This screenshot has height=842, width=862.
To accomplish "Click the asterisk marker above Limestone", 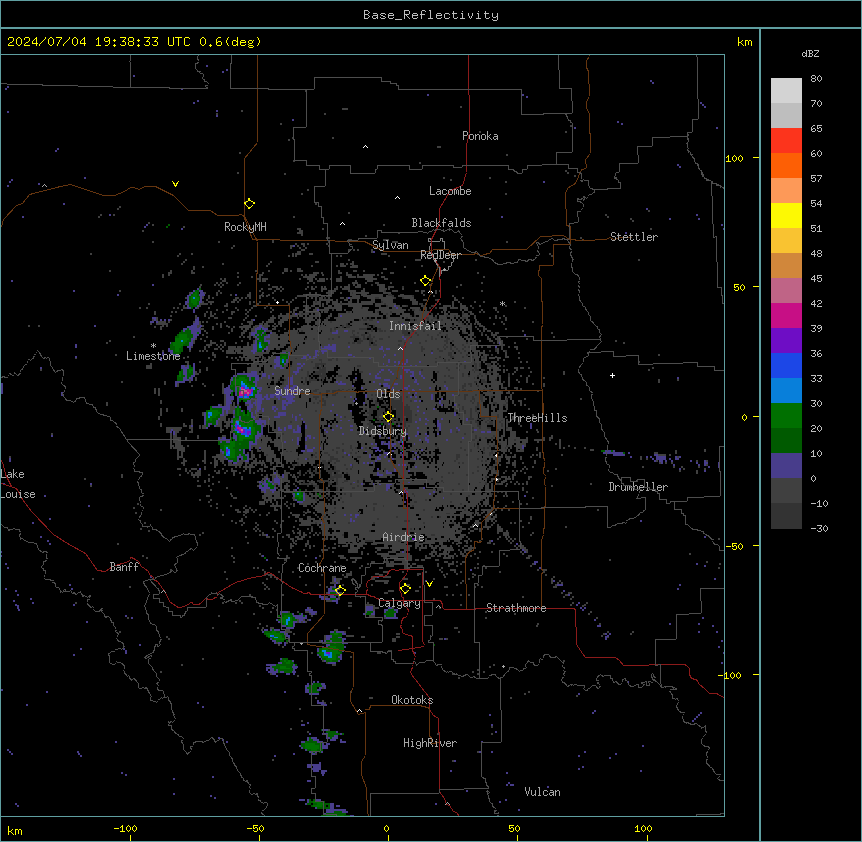I will tap(153, 346).
